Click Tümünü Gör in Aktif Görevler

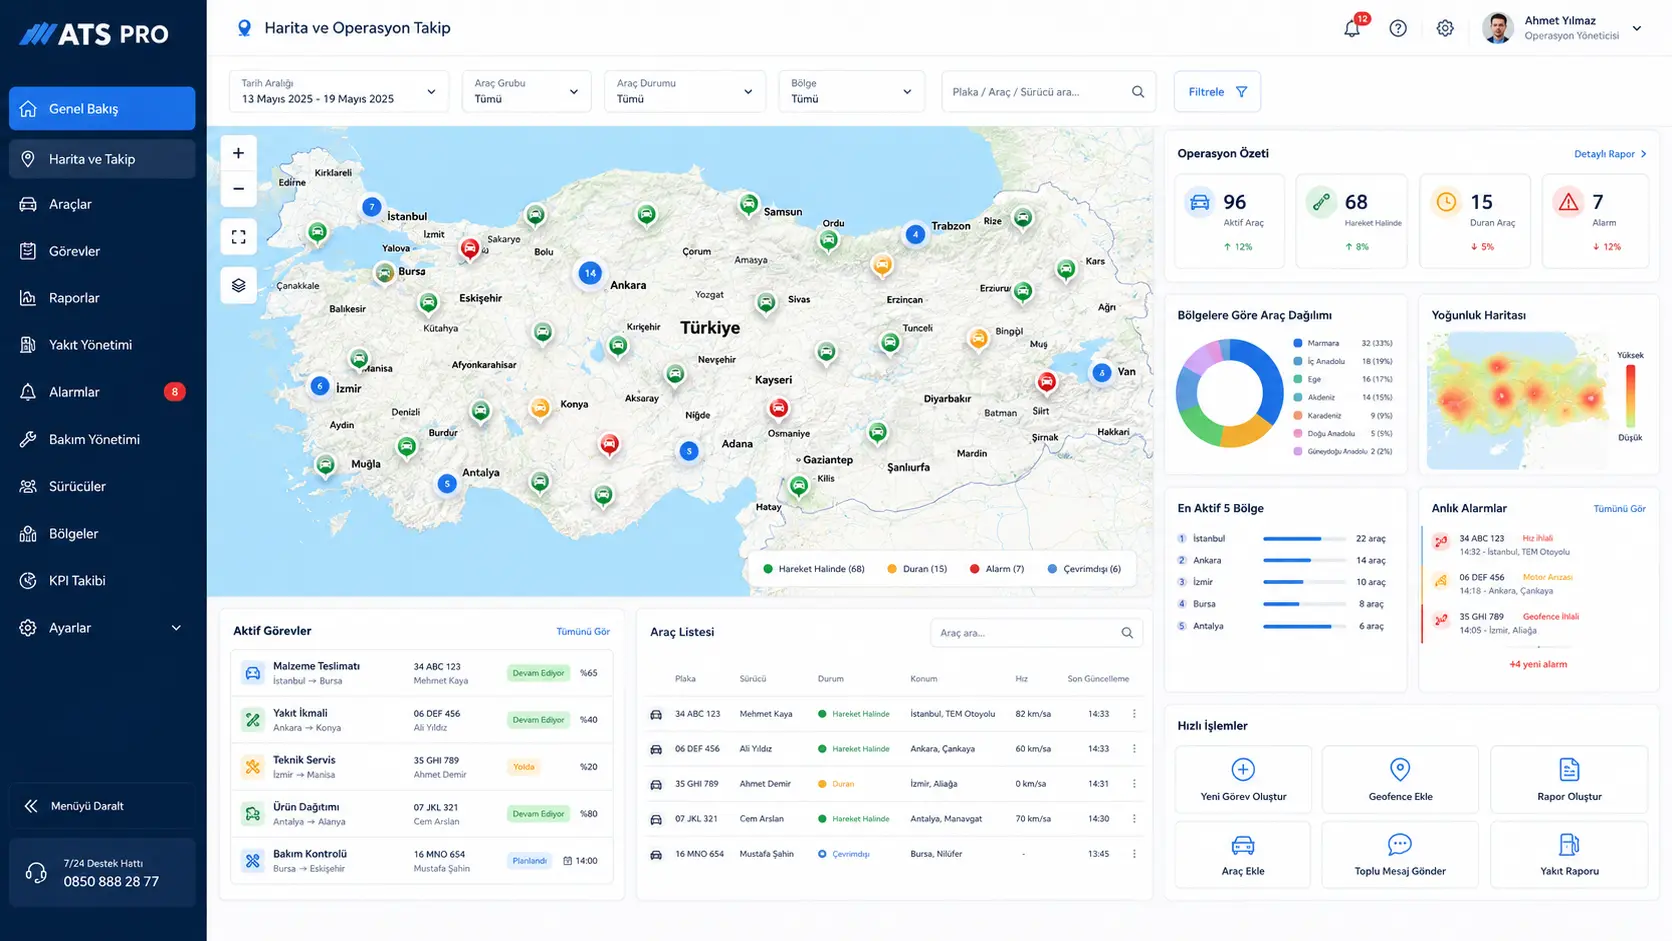coord(583,631)
